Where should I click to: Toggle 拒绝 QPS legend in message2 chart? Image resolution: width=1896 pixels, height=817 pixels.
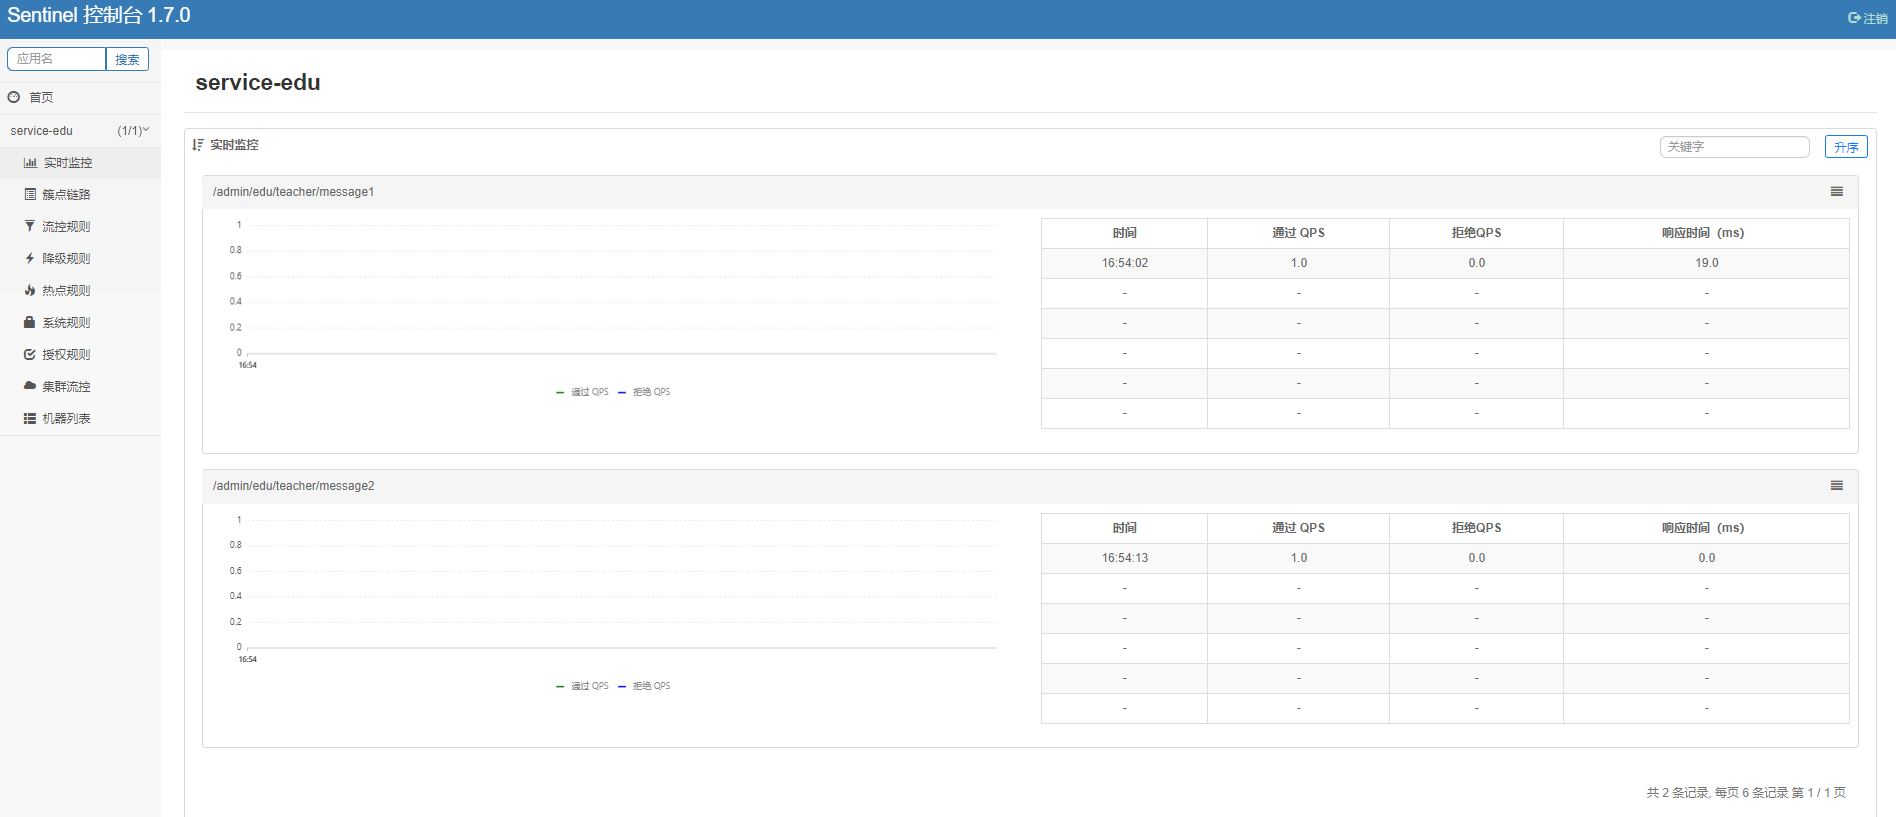[x=644, y=686]
